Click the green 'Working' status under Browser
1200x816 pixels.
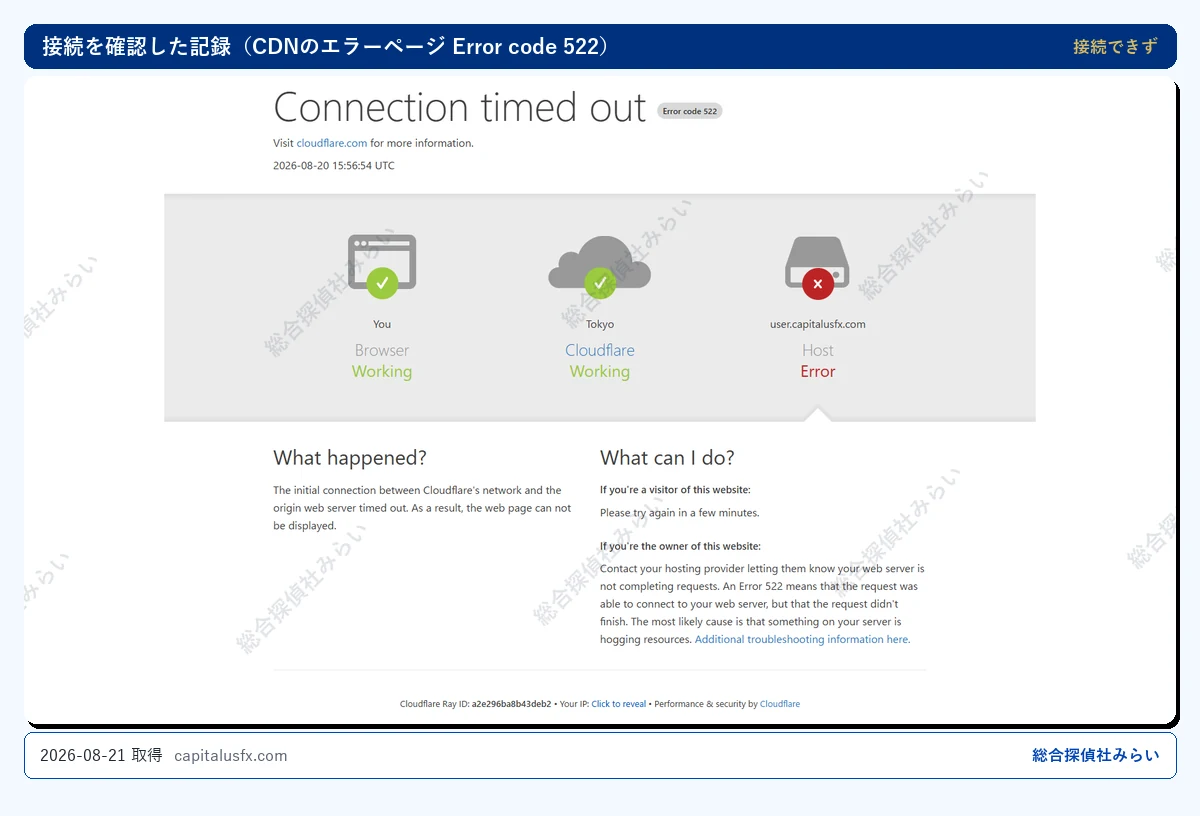coord(382,371)
